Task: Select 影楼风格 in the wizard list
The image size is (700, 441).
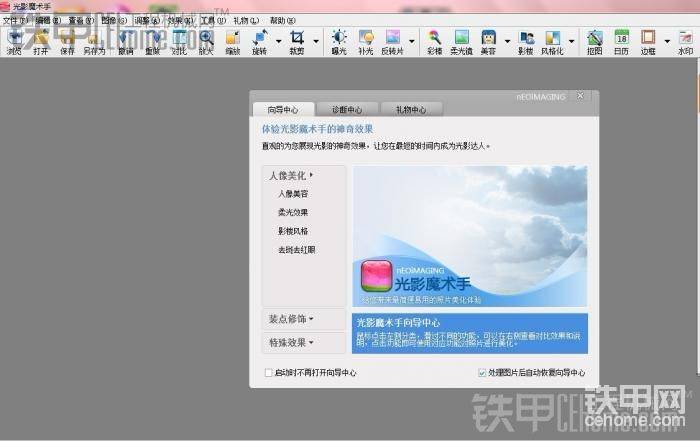Action: (x=293, y=231)
